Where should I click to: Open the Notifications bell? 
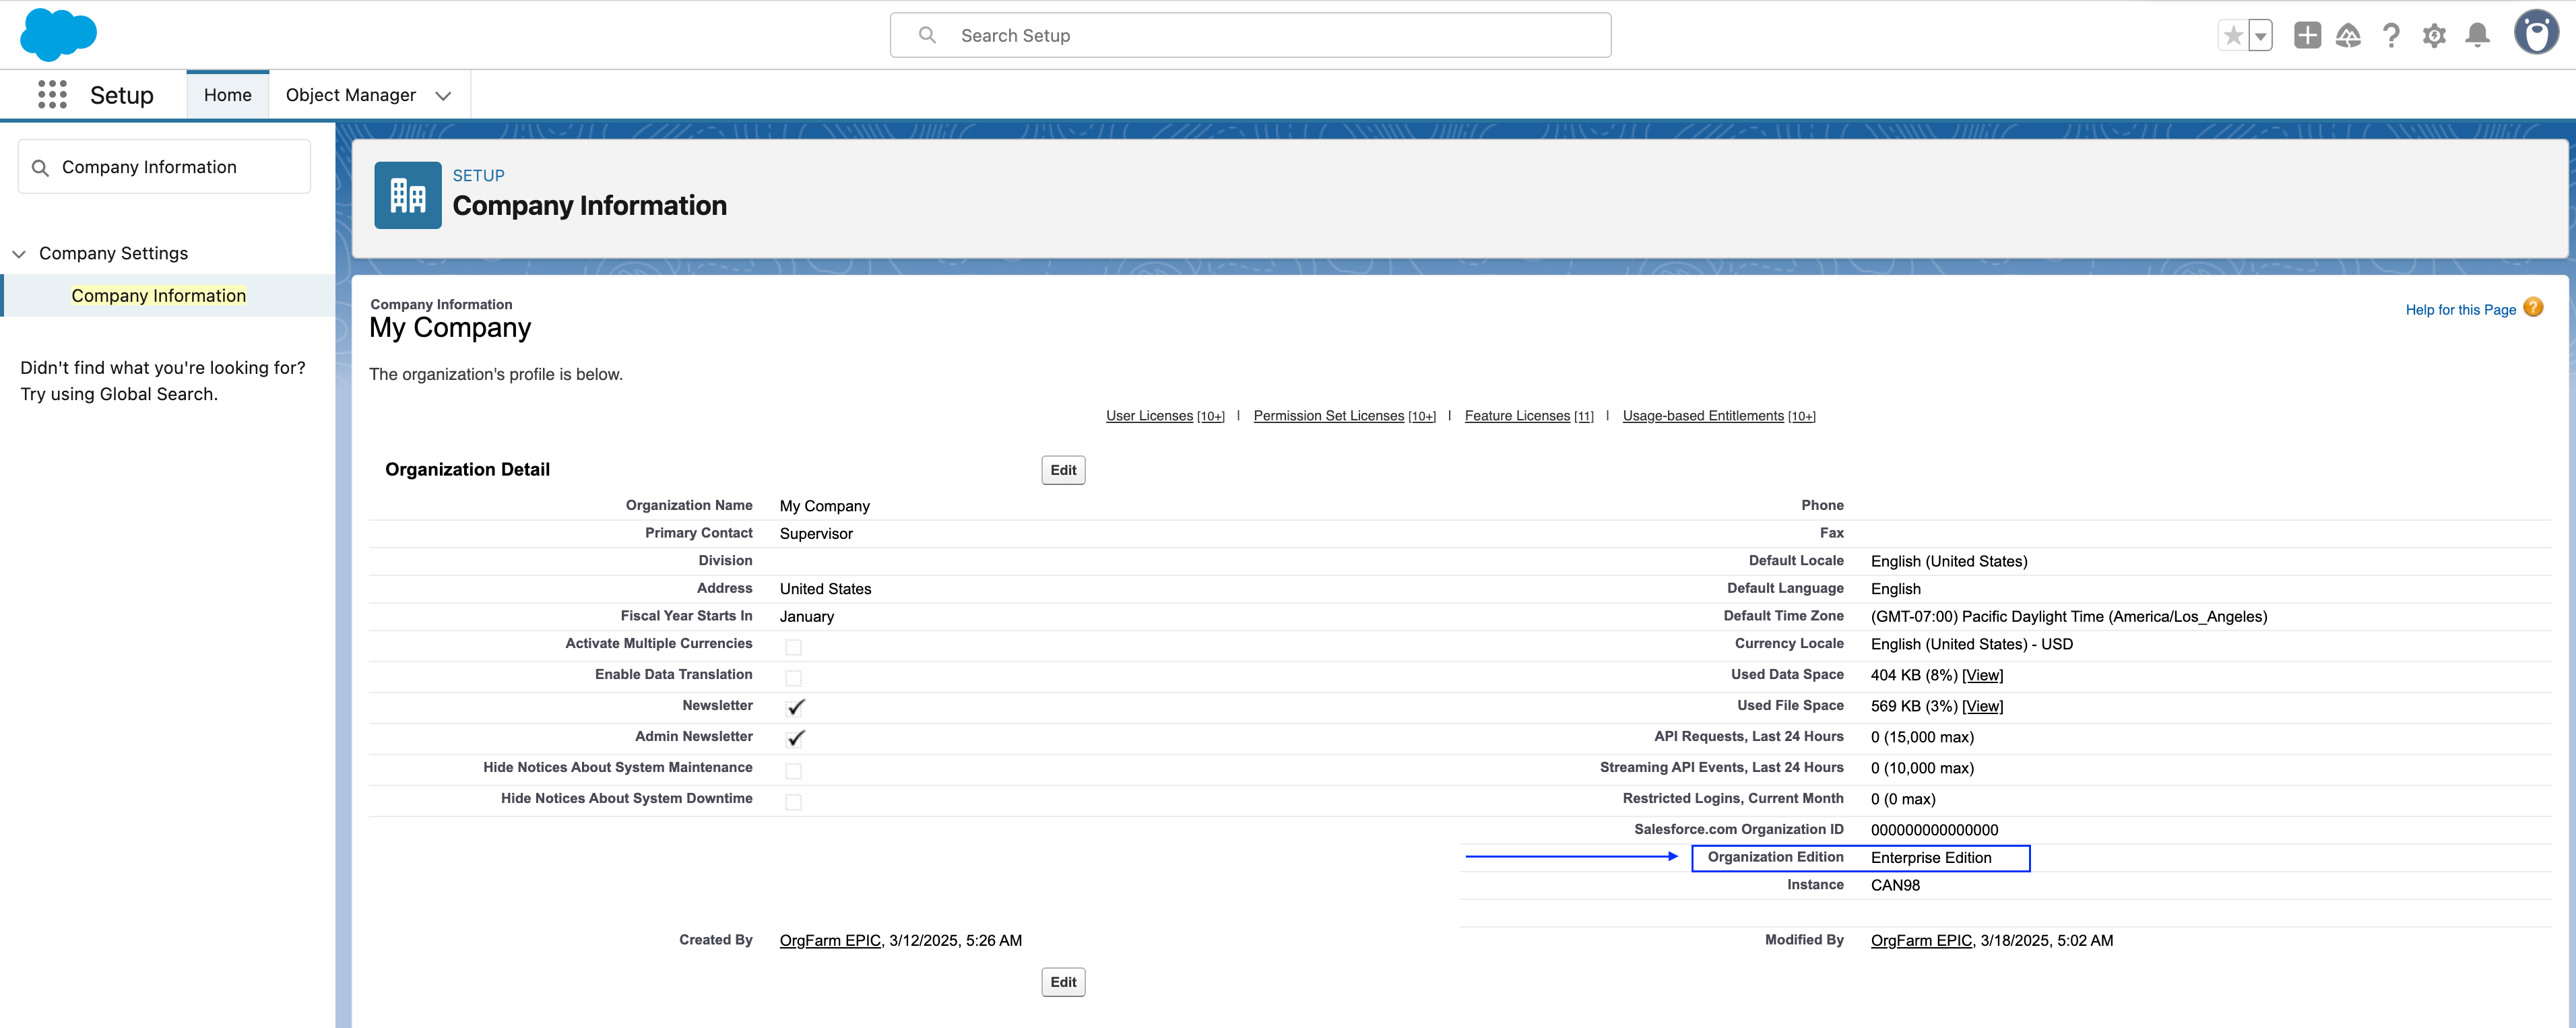(x=2477, y=36)
